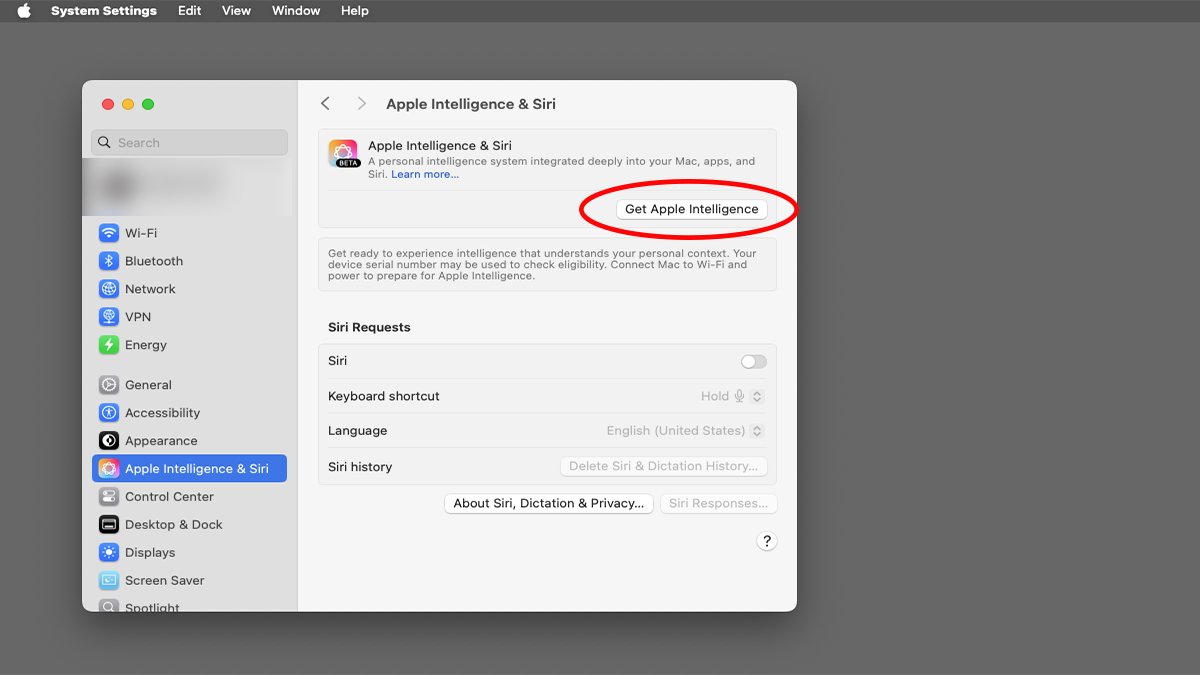The height and width of the screenshot is (675, 1200).
Task: Open the Apple logo menu
Action: pyautogui.click(x=24, y=11)
